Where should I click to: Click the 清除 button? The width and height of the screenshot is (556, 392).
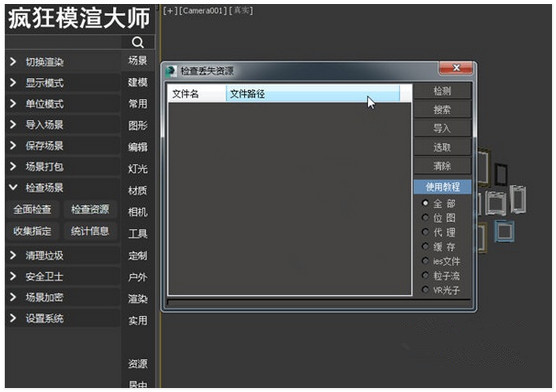click(x=442, y=166)
